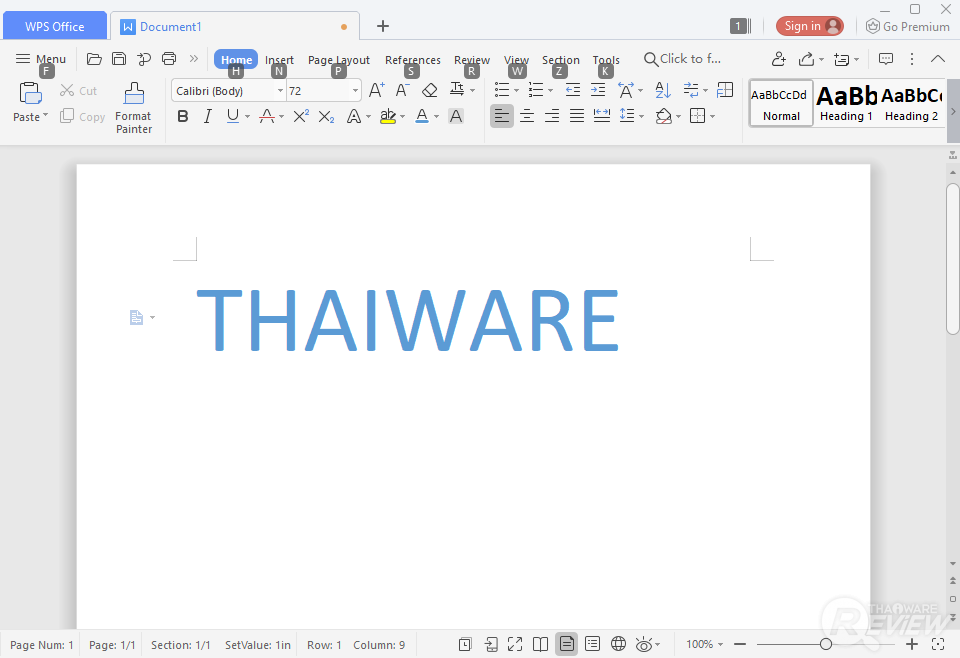Viewport: 960px width, 658px height.
Task: Toggle Bold formatting
Action: pos(182,116)
